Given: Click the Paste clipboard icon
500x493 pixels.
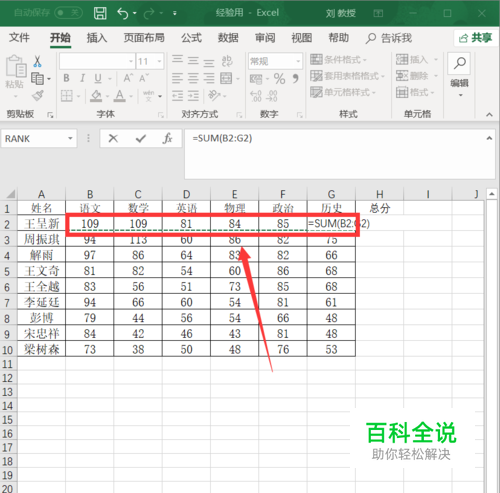Looking at the screenshot, I should point(16,67).
